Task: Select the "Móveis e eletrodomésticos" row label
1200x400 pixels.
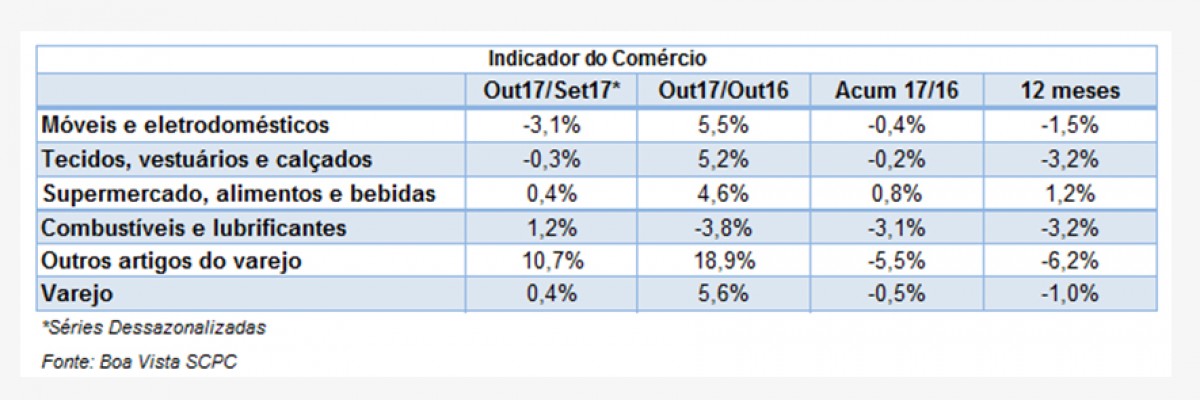Action: point(185,125)
